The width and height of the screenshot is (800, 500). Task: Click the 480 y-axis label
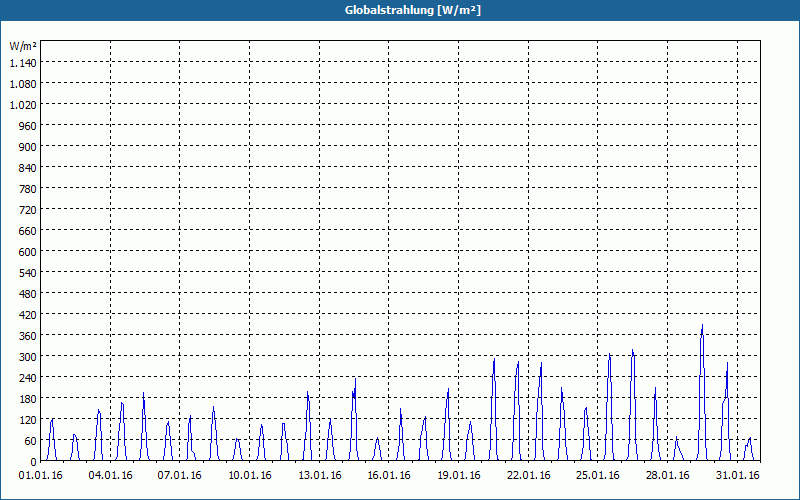(x=28, y=294)
